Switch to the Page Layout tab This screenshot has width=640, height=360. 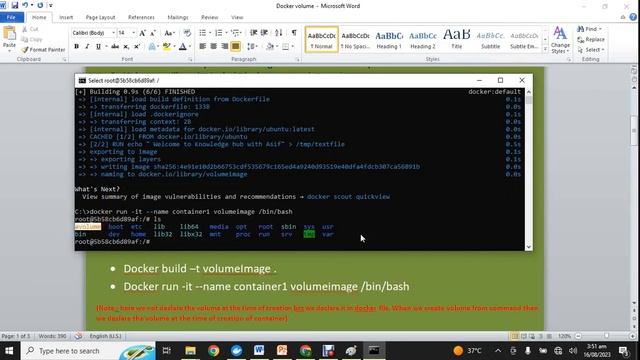(x=100, y=17)
